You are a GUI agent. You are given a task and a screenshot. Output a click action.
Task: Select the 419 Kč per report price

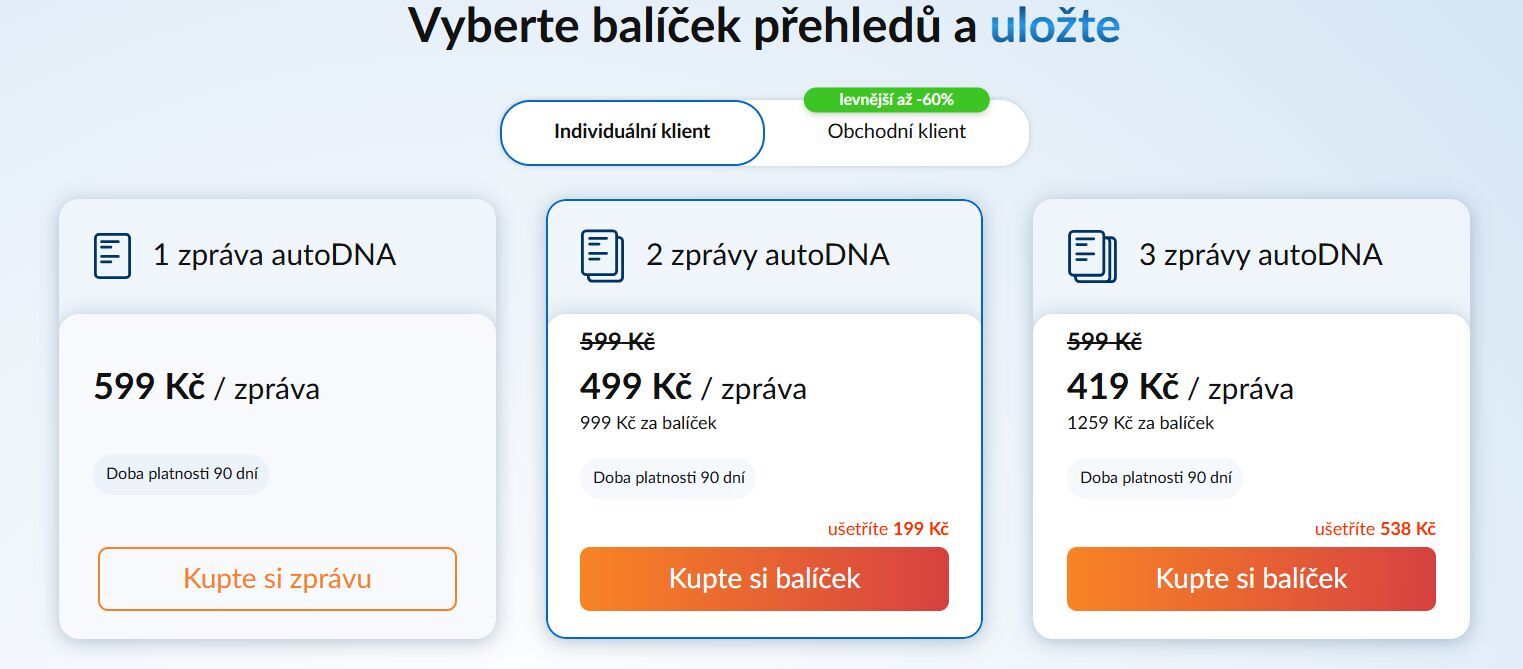click(x=1125, y=388)
